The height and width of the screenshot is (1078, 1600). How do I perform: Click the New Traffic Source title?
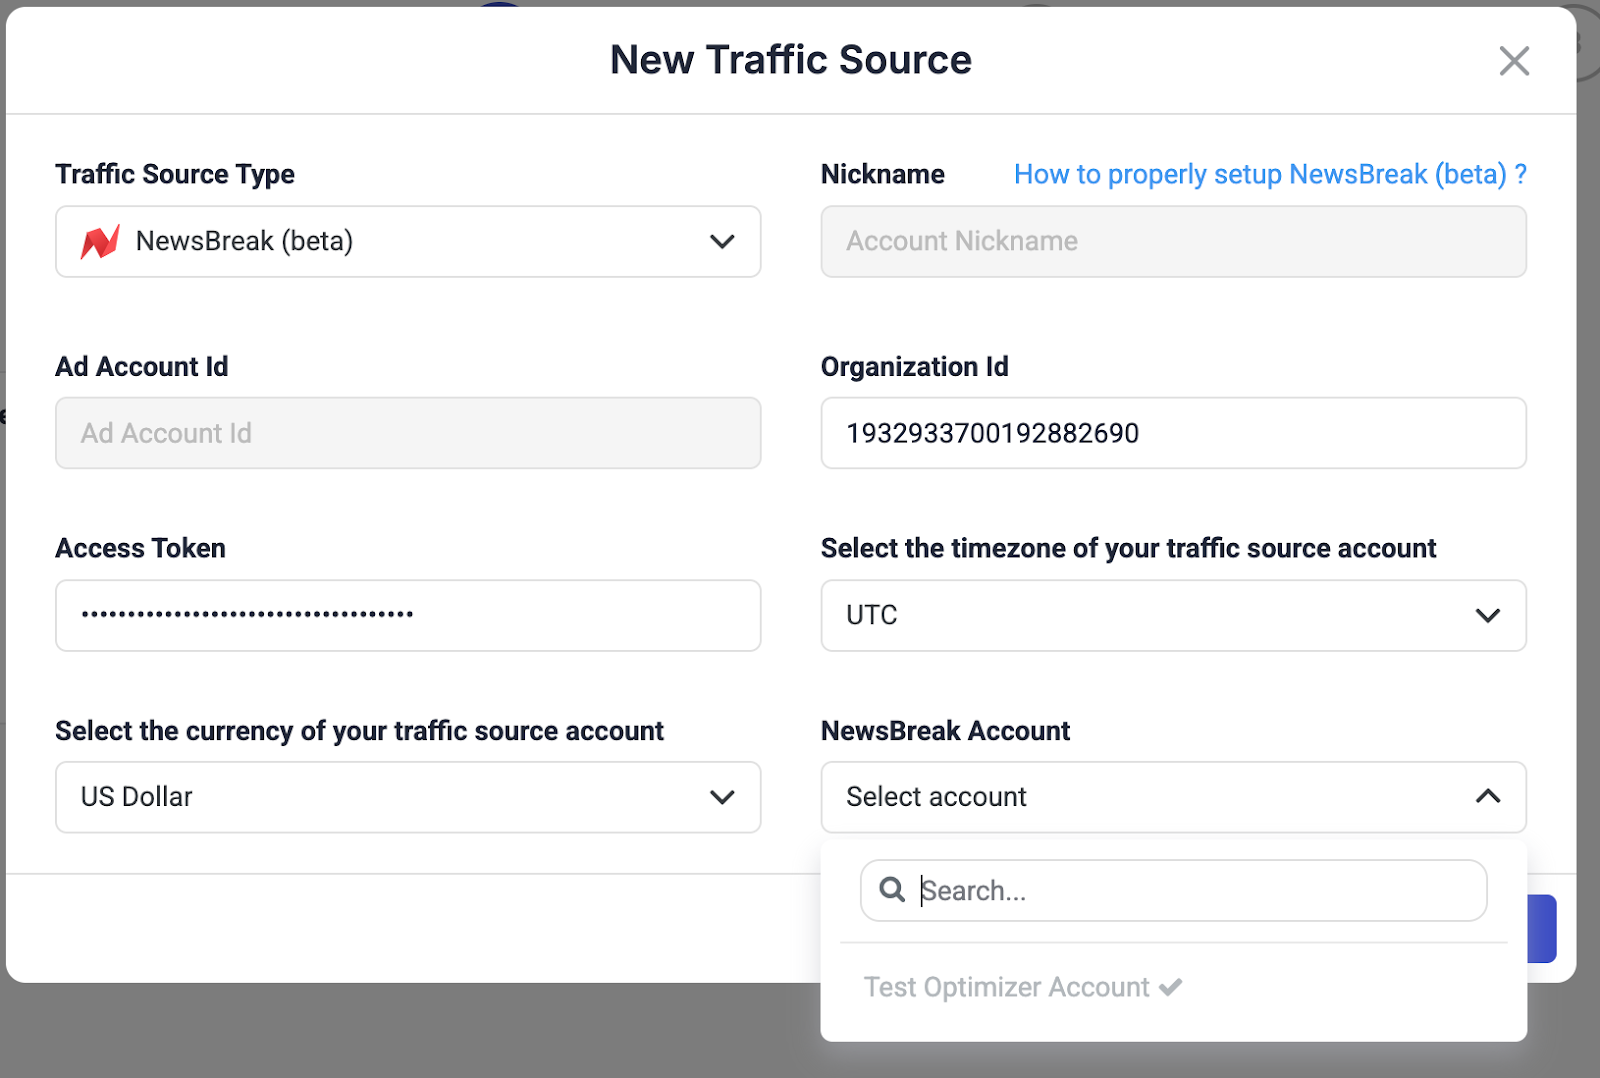[x=791, y=60]
